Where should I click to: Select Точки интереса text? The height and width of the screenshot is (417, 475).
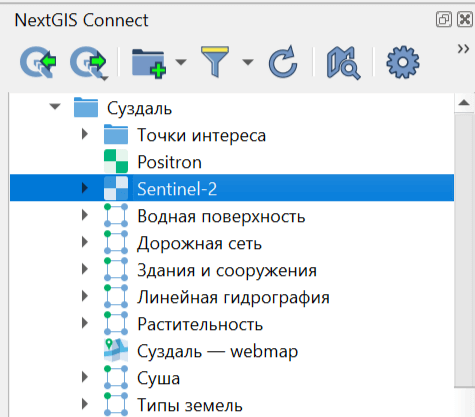coord(201,135)
